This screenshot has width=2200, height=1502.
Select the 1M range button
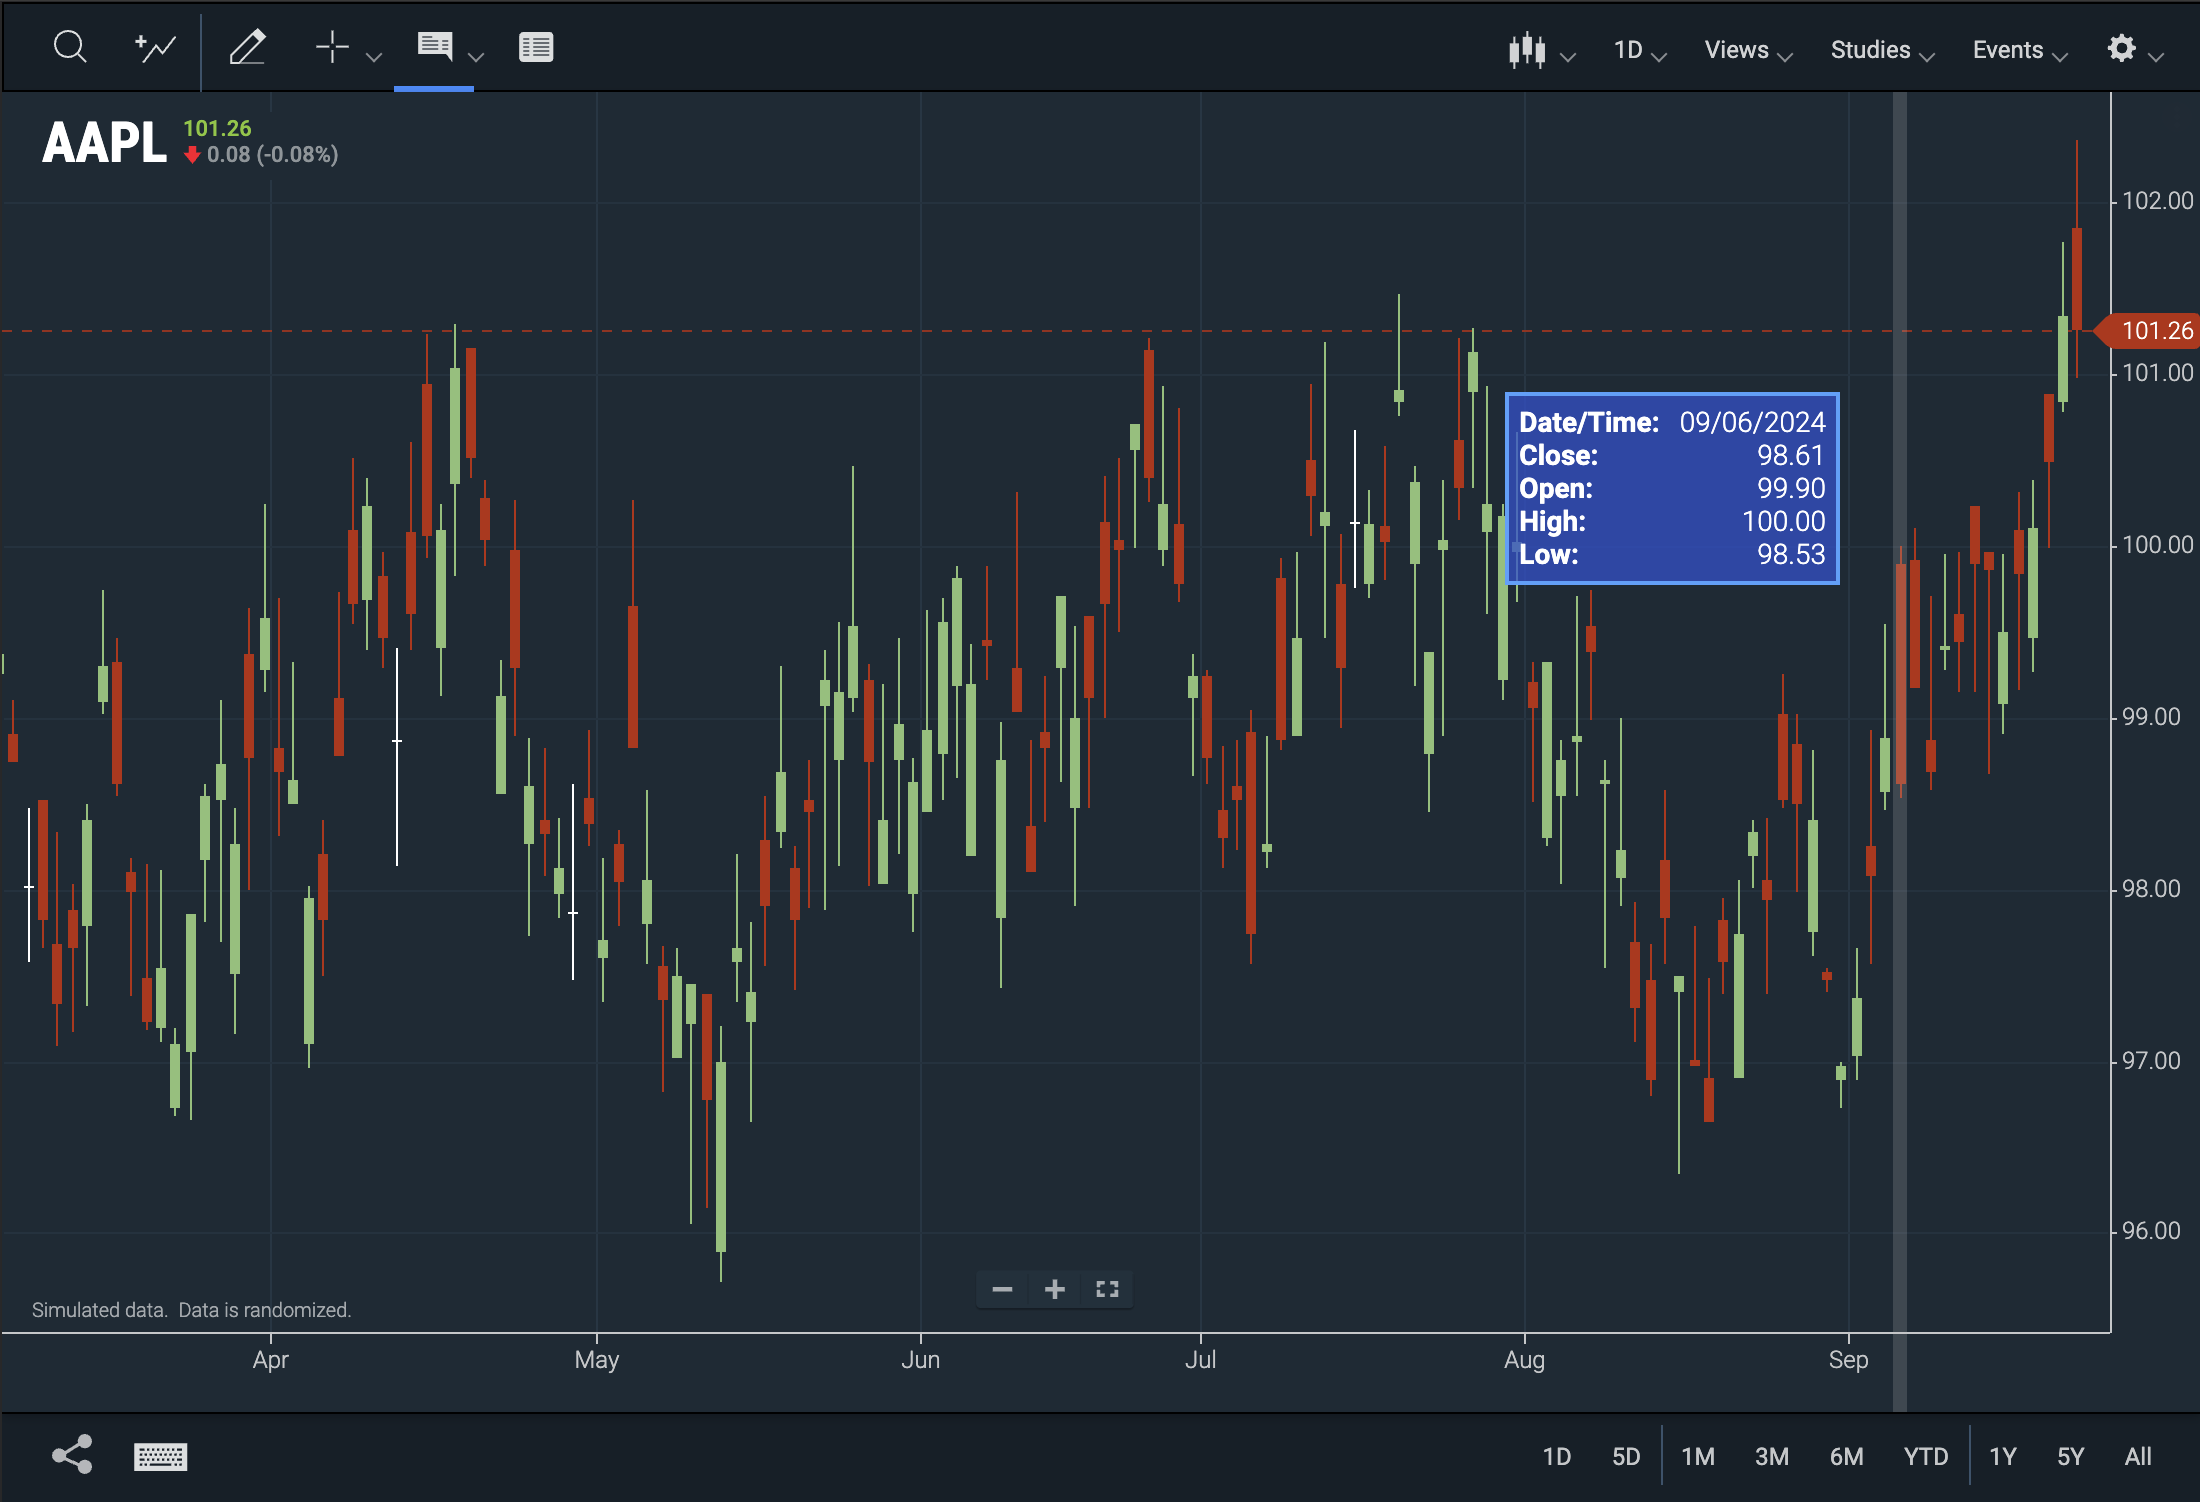pos(1698,1456)
